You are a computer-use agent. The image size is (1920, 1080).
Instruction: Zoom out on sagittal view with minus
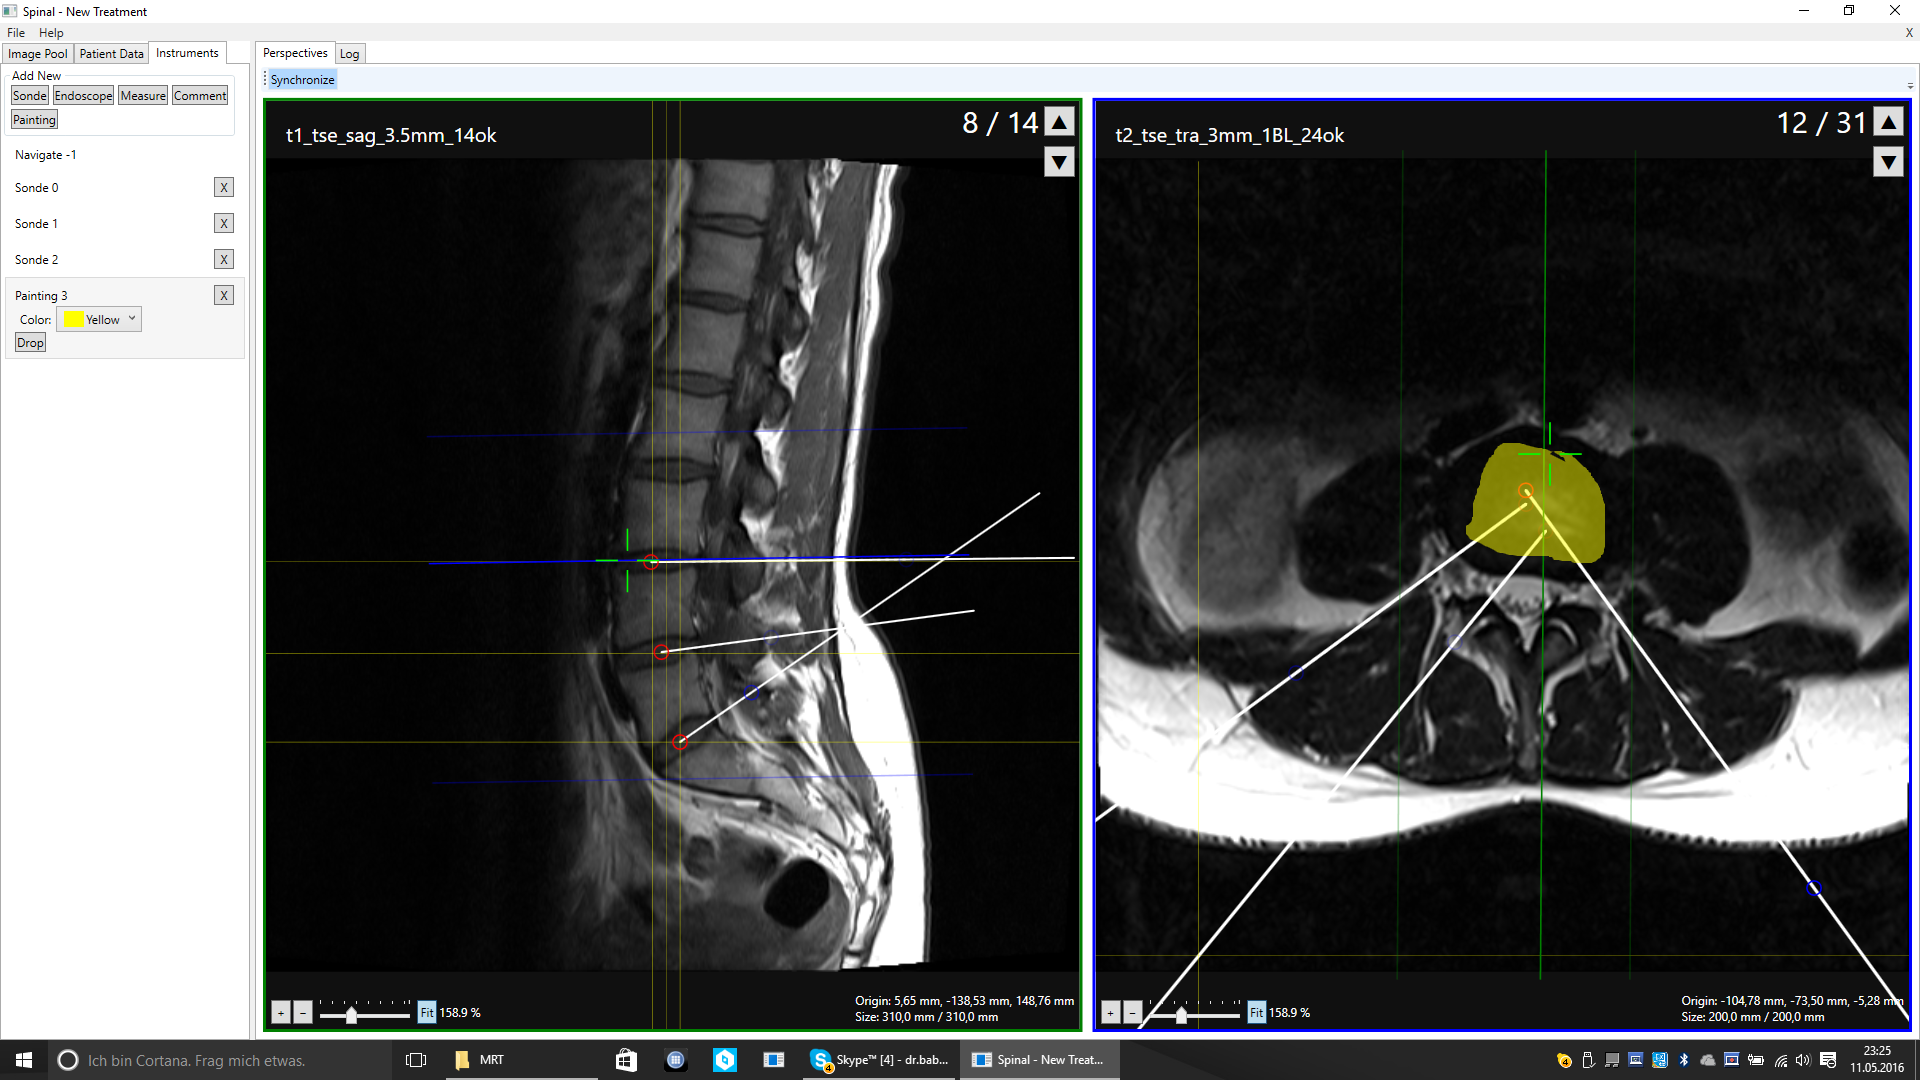[303, 1013]
